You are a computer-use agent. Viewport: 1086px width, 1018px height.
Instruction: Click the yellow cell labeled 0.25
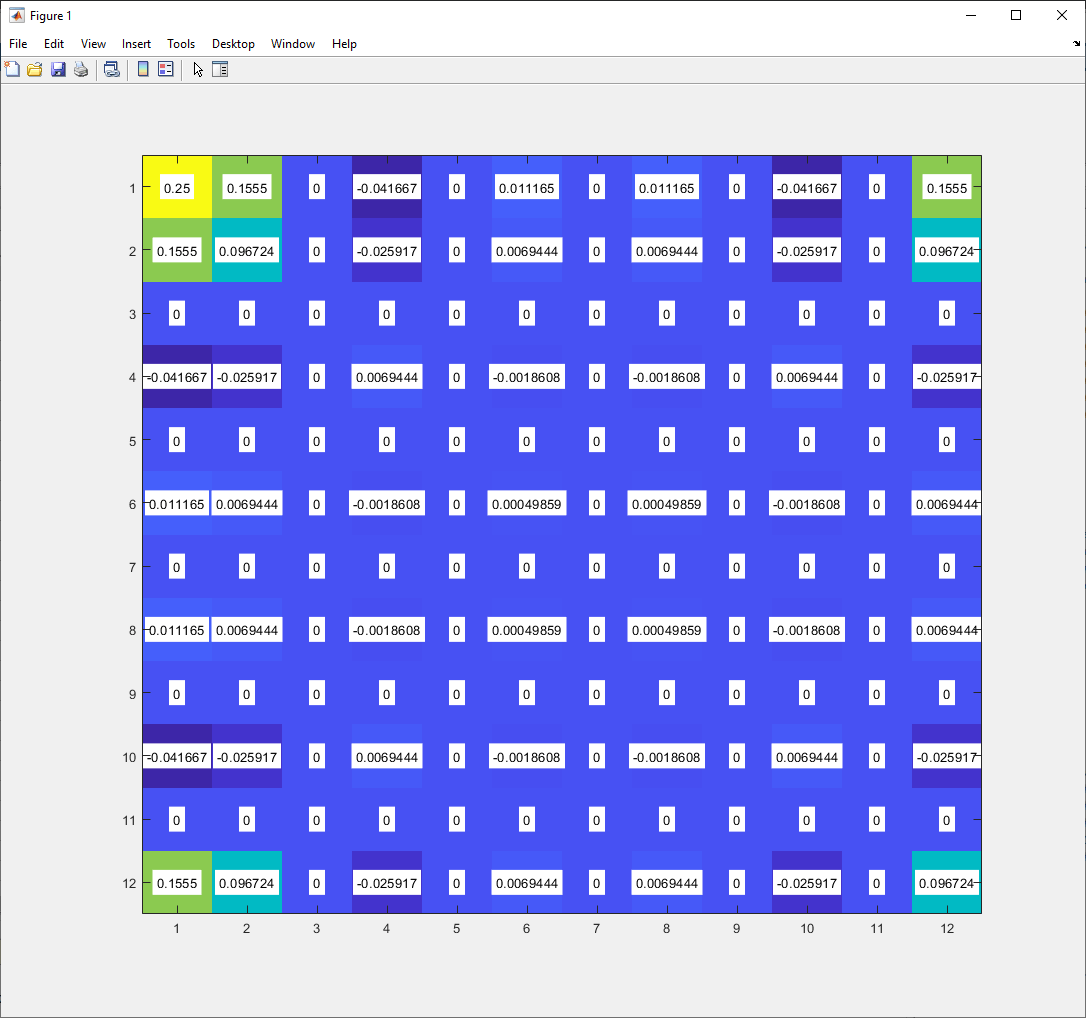[x=177, y=188]
